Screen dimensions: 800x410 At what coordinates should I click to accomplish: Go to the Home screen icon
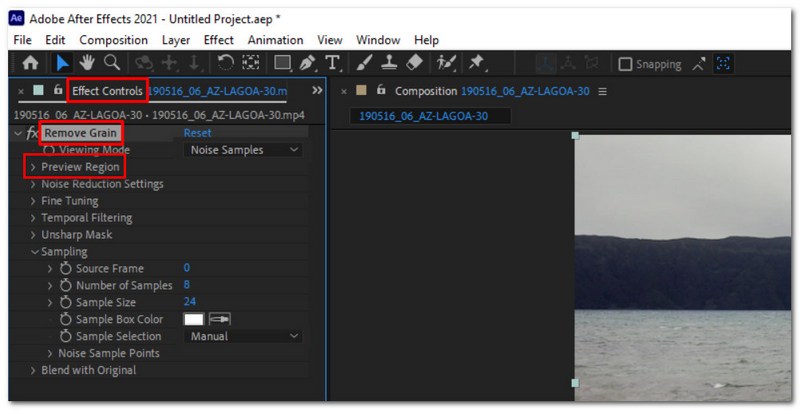[x=31, y=63]
